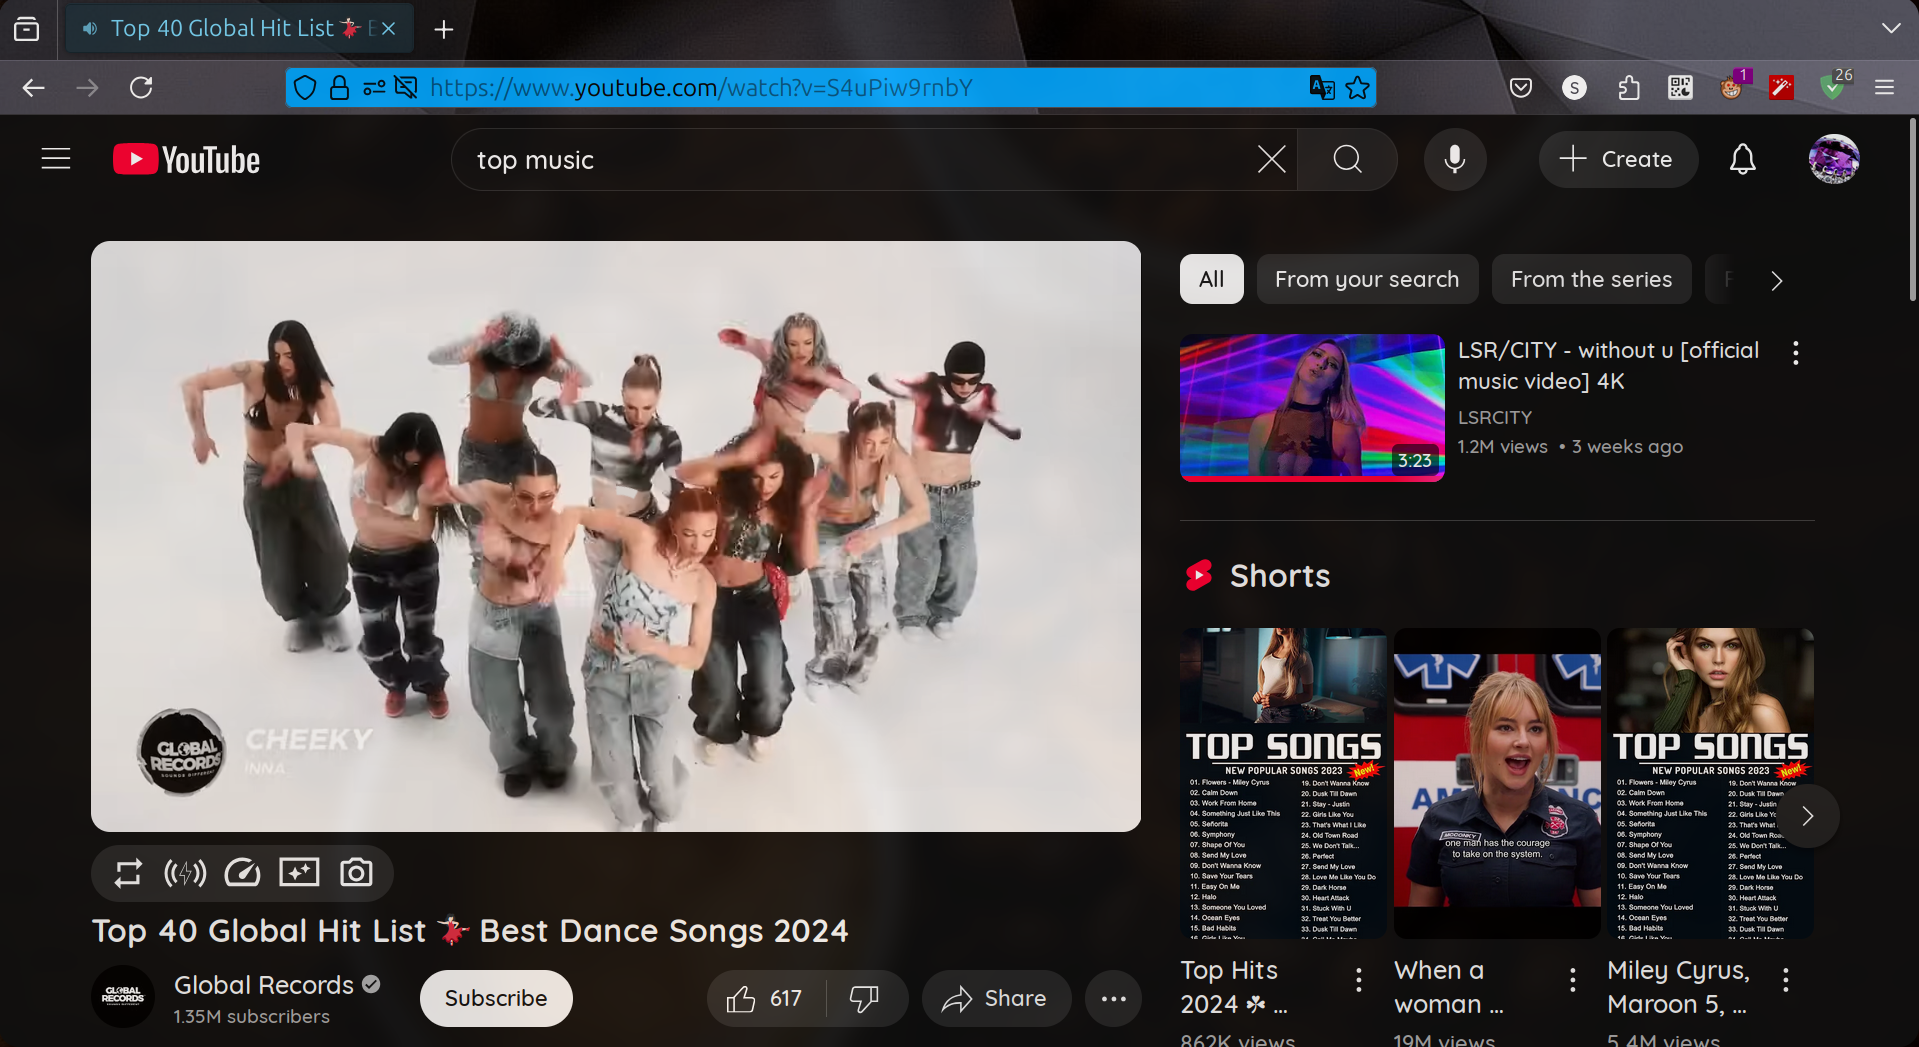Viewport: 1919px width, 1047px height.
Task: Open the Global Records channel name
Action: click(x=264, y=985)
